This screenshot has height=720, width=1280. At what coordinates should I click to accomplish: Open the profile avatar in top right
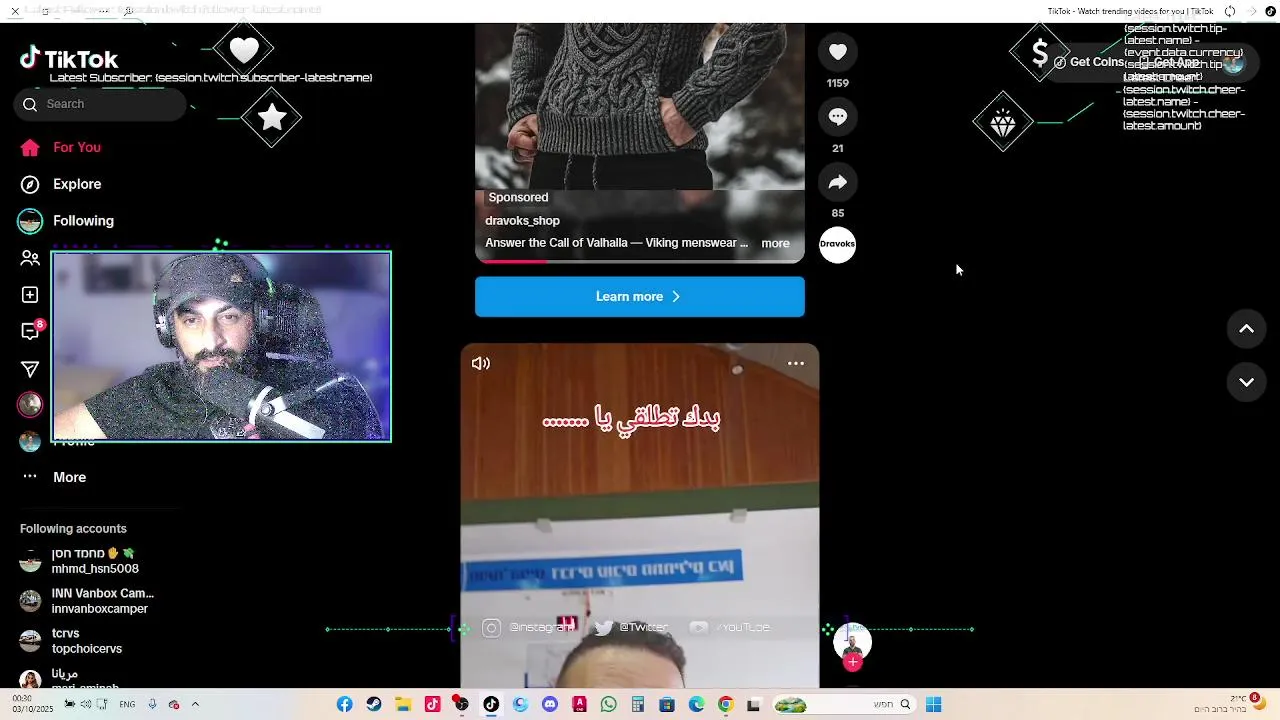tap(1233, 62)
